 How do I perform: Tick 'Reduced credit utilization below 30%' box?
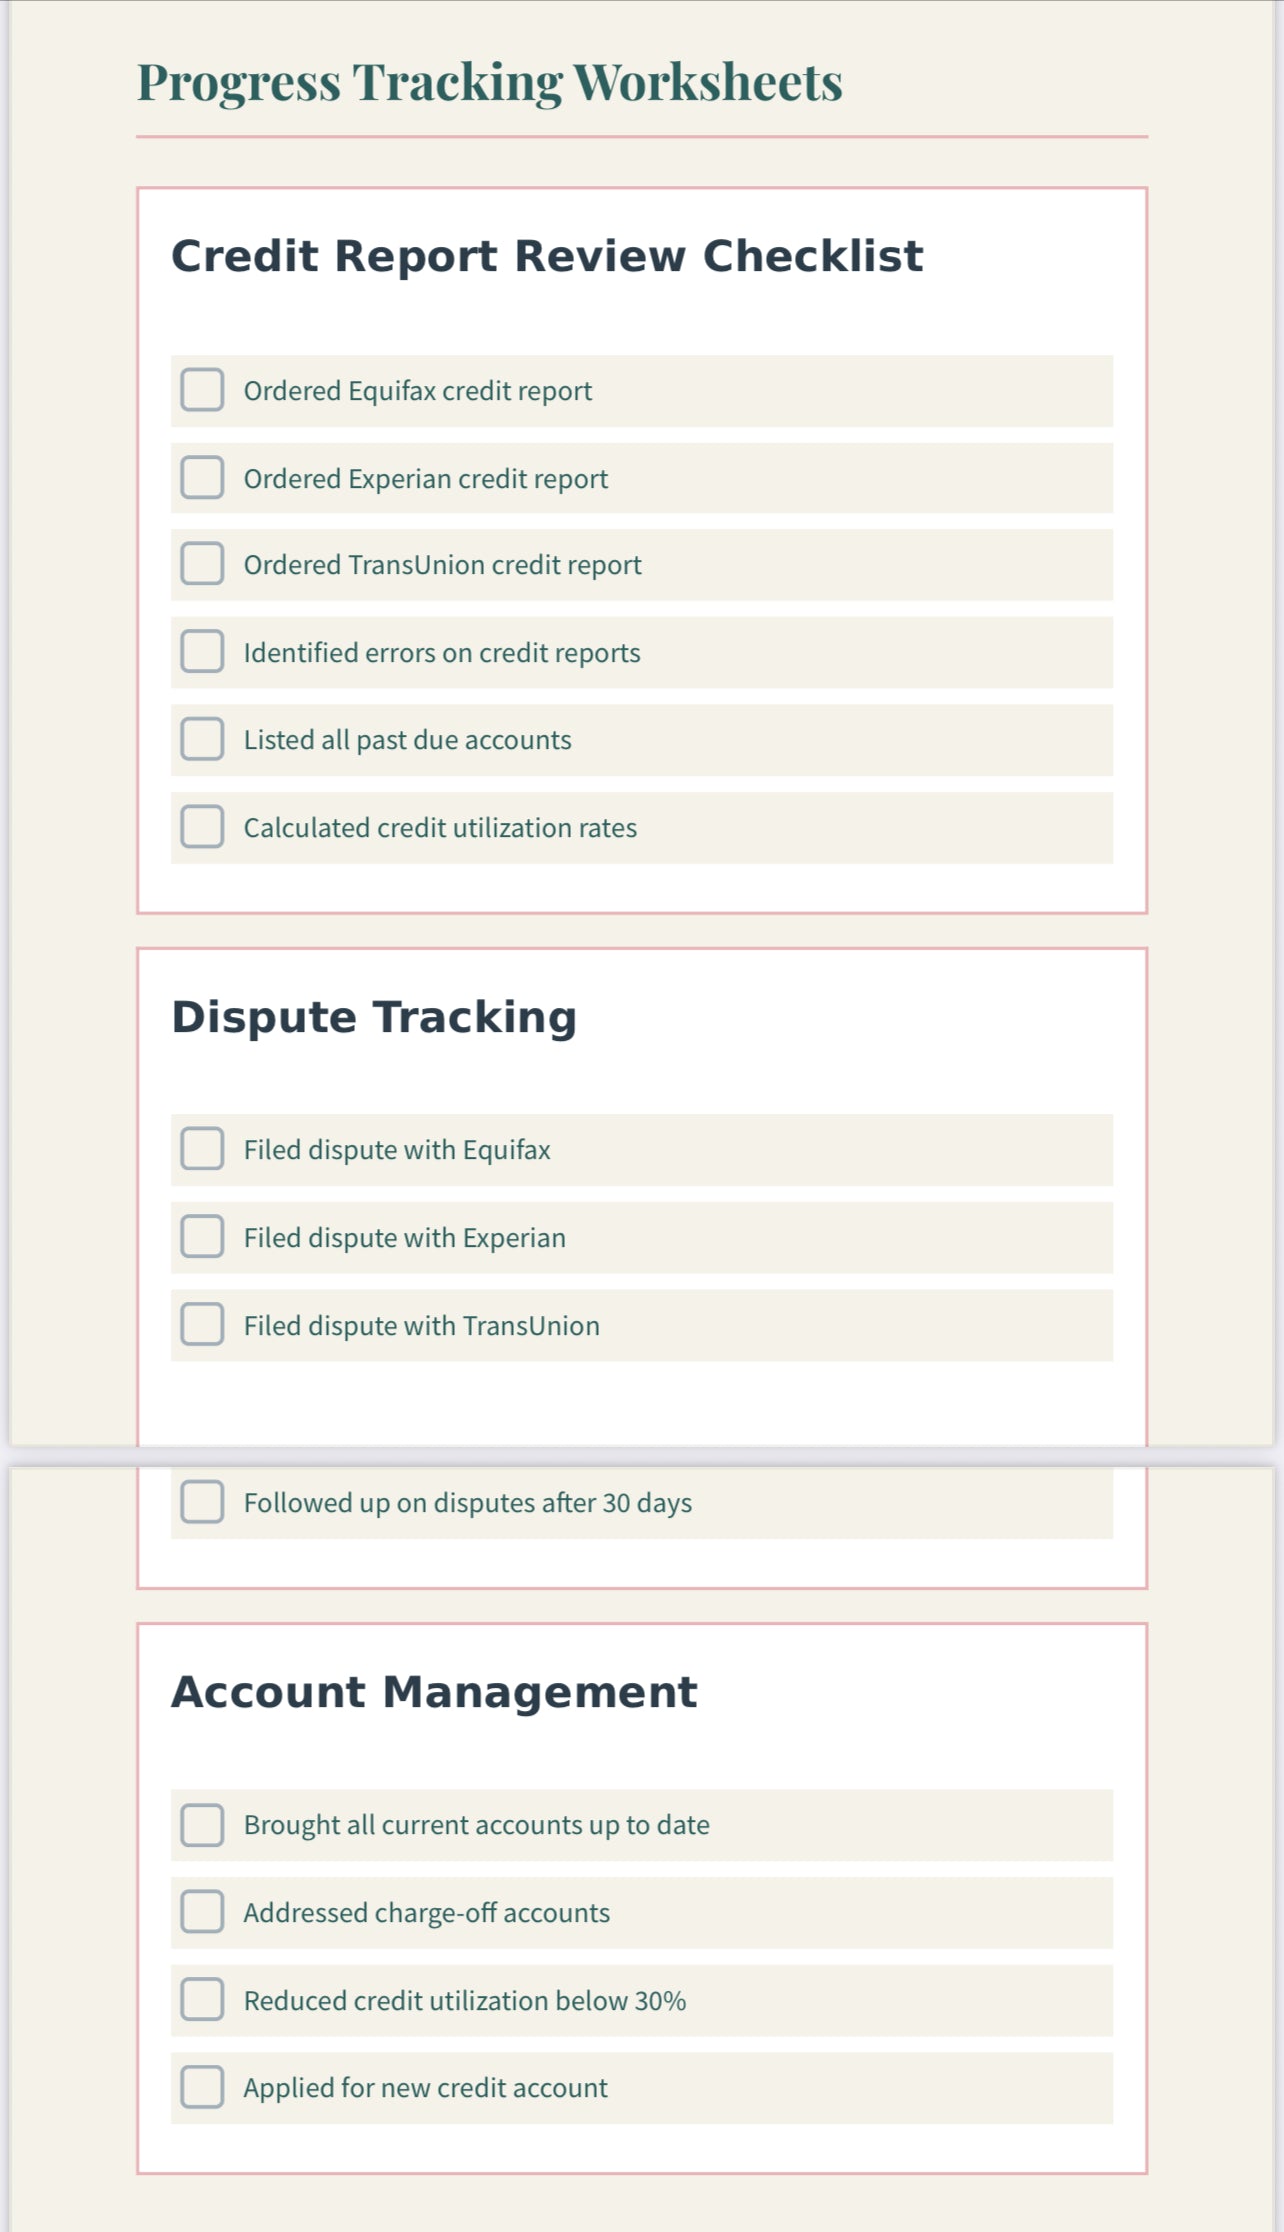pyautogui.click(x=202, y=2000)
